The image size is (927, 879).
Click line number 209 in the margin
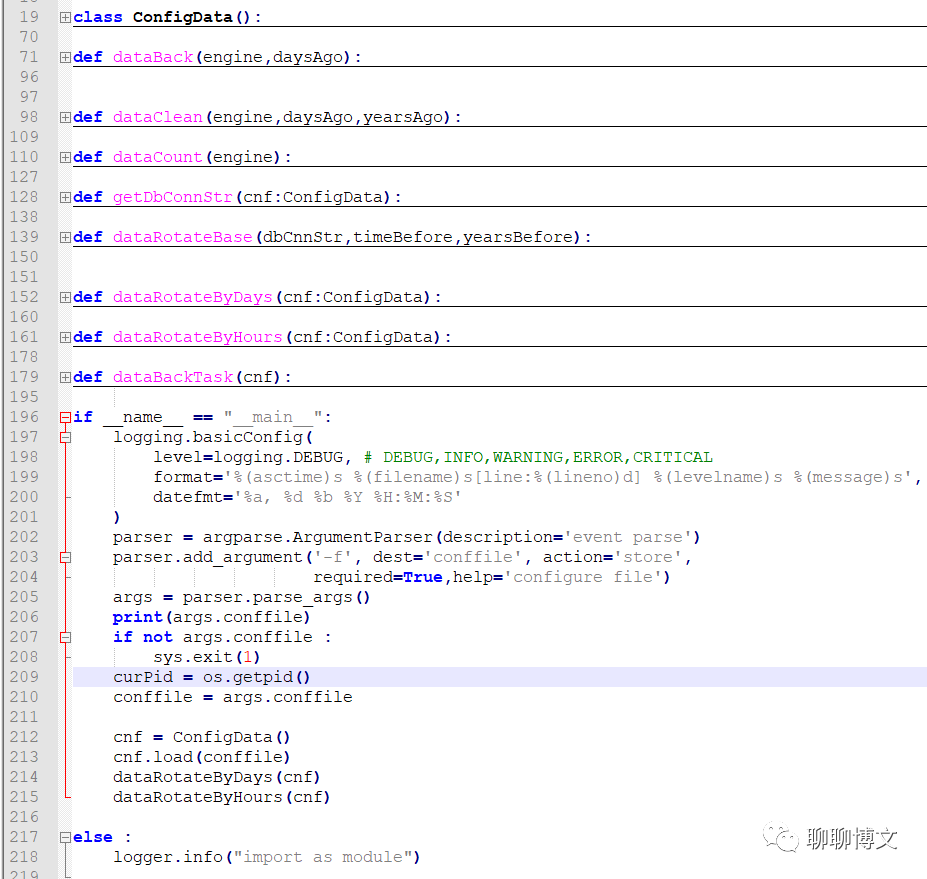click(x=24, y=677)
